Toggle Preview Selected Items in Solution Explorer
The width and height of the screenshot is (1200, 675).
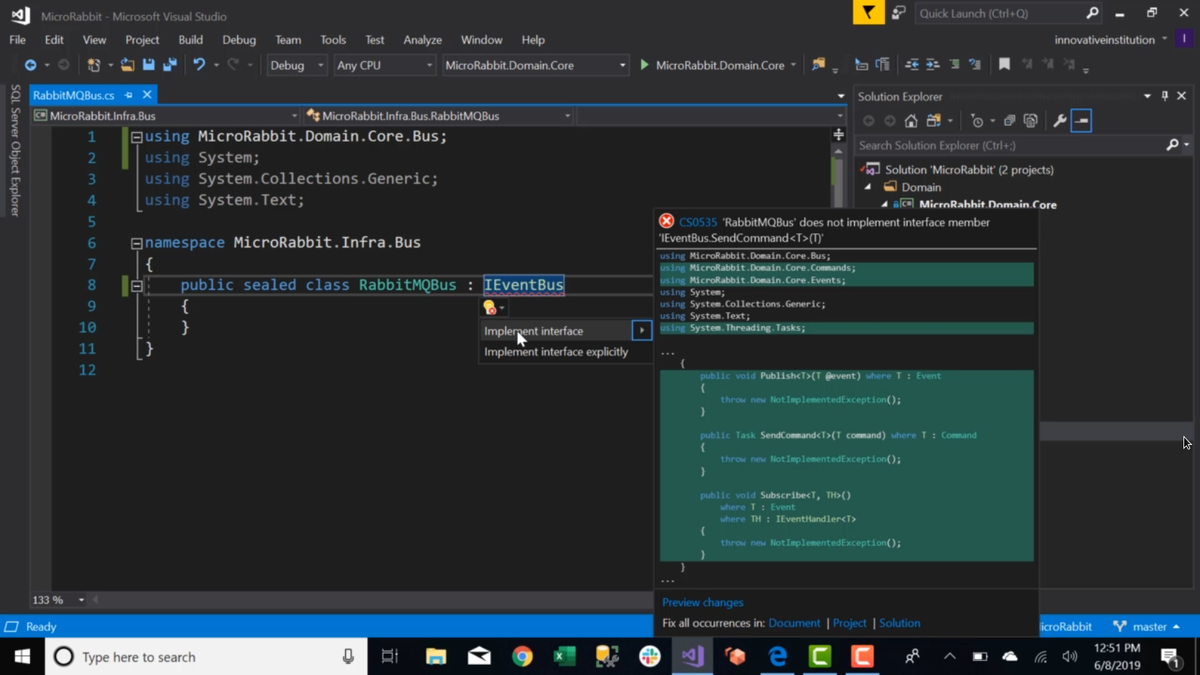[x=1081, y=121]
